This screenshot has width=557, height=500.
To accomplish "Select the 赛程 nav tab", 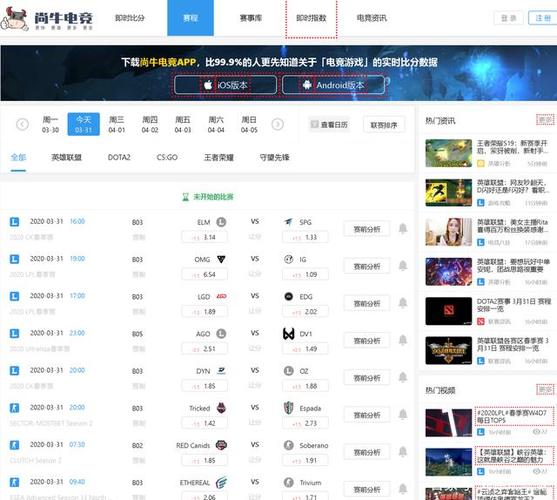I will 190,18.
